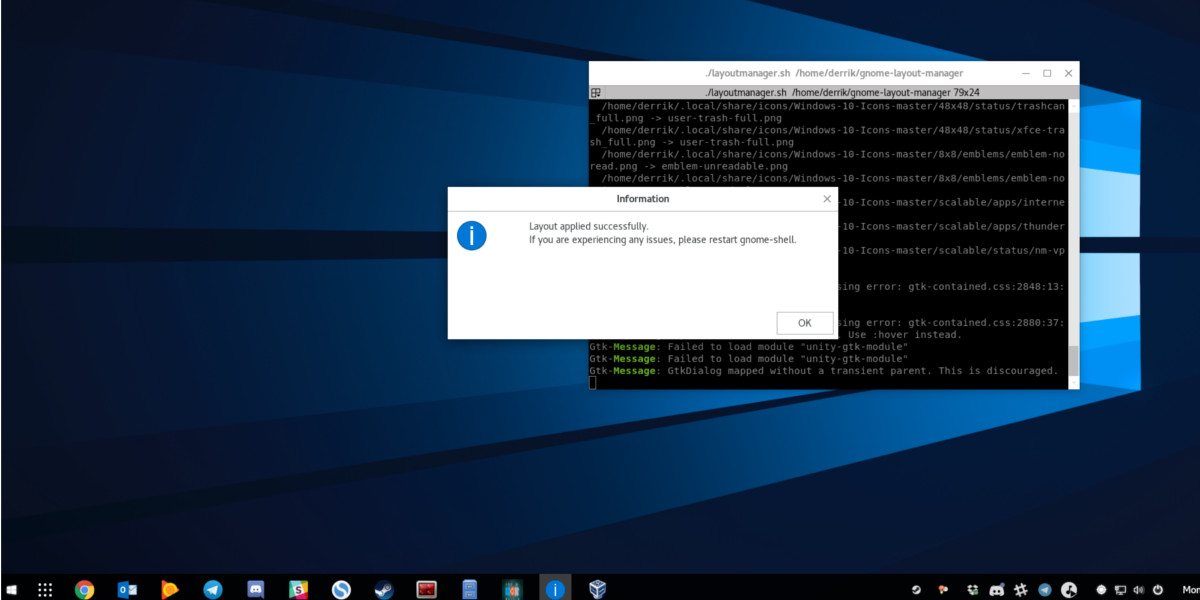Maximize the layoutmanager.sh terminal window
Screen dimensions: 1200x600
1047,73
